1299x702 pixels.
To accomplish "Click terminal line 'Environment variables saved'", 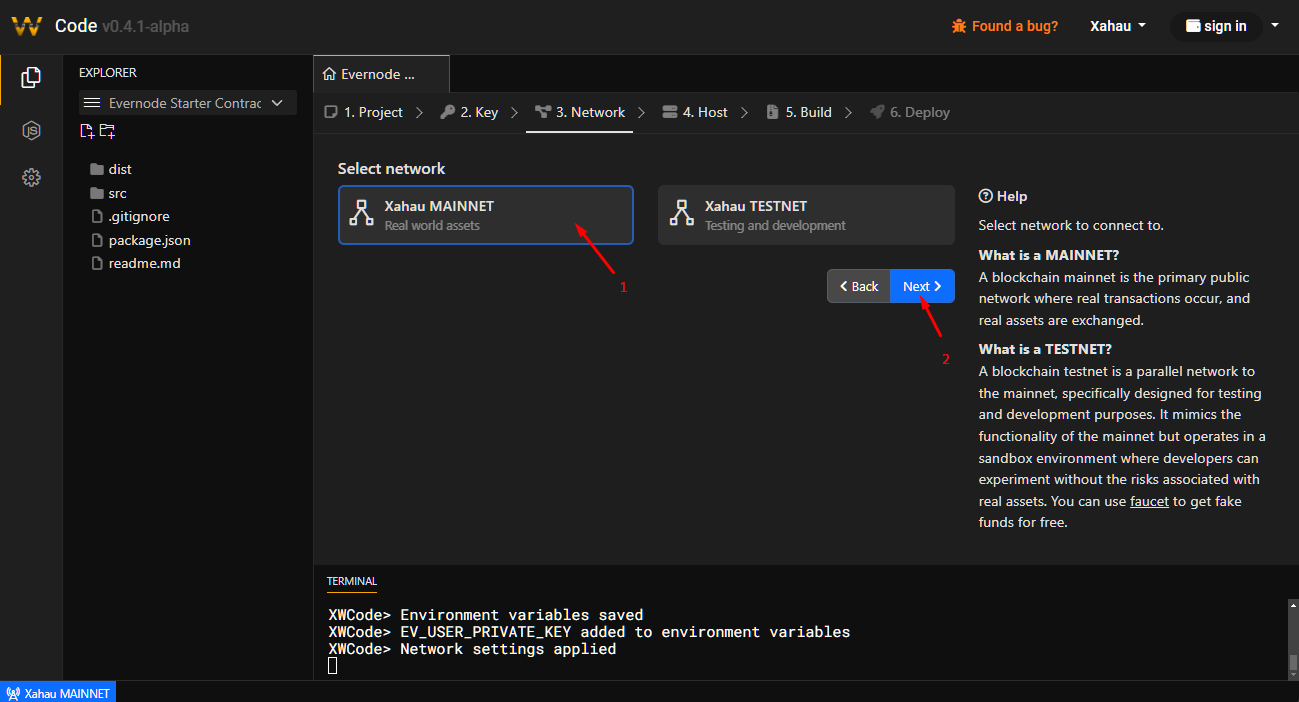I will pos(486,615).
